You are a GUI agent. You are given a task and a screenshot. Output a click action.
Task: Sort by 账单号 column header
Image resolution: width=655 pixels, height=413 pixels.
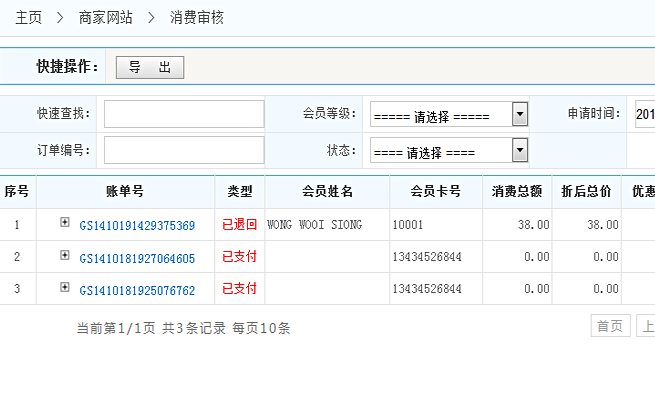[125, 191]
